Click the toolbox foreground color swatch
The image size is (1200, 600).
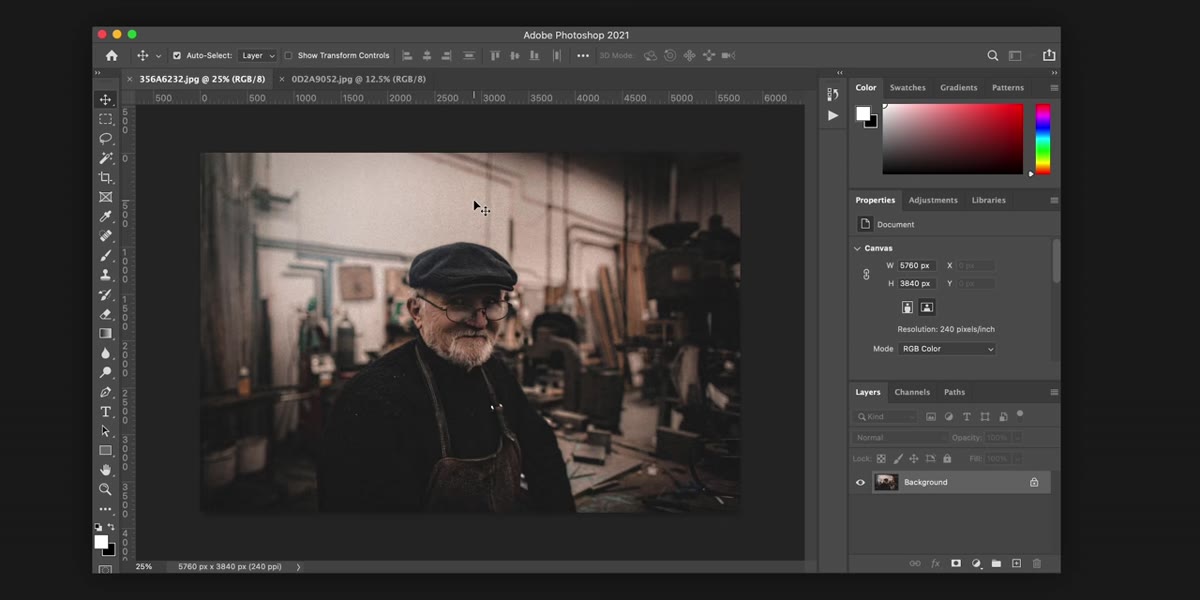click(101, 541)
